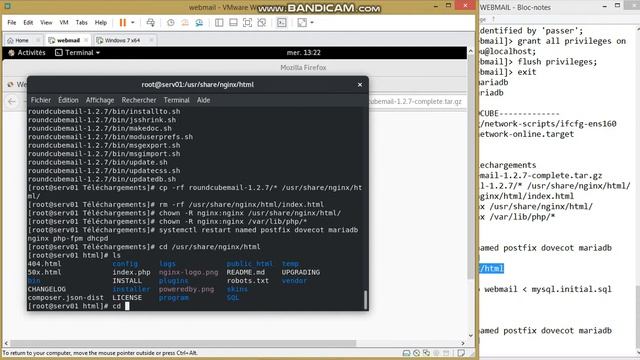Take a snapshot with the clock icon
640x360 pixels.
pyautogui.click(x=171, y=22)
